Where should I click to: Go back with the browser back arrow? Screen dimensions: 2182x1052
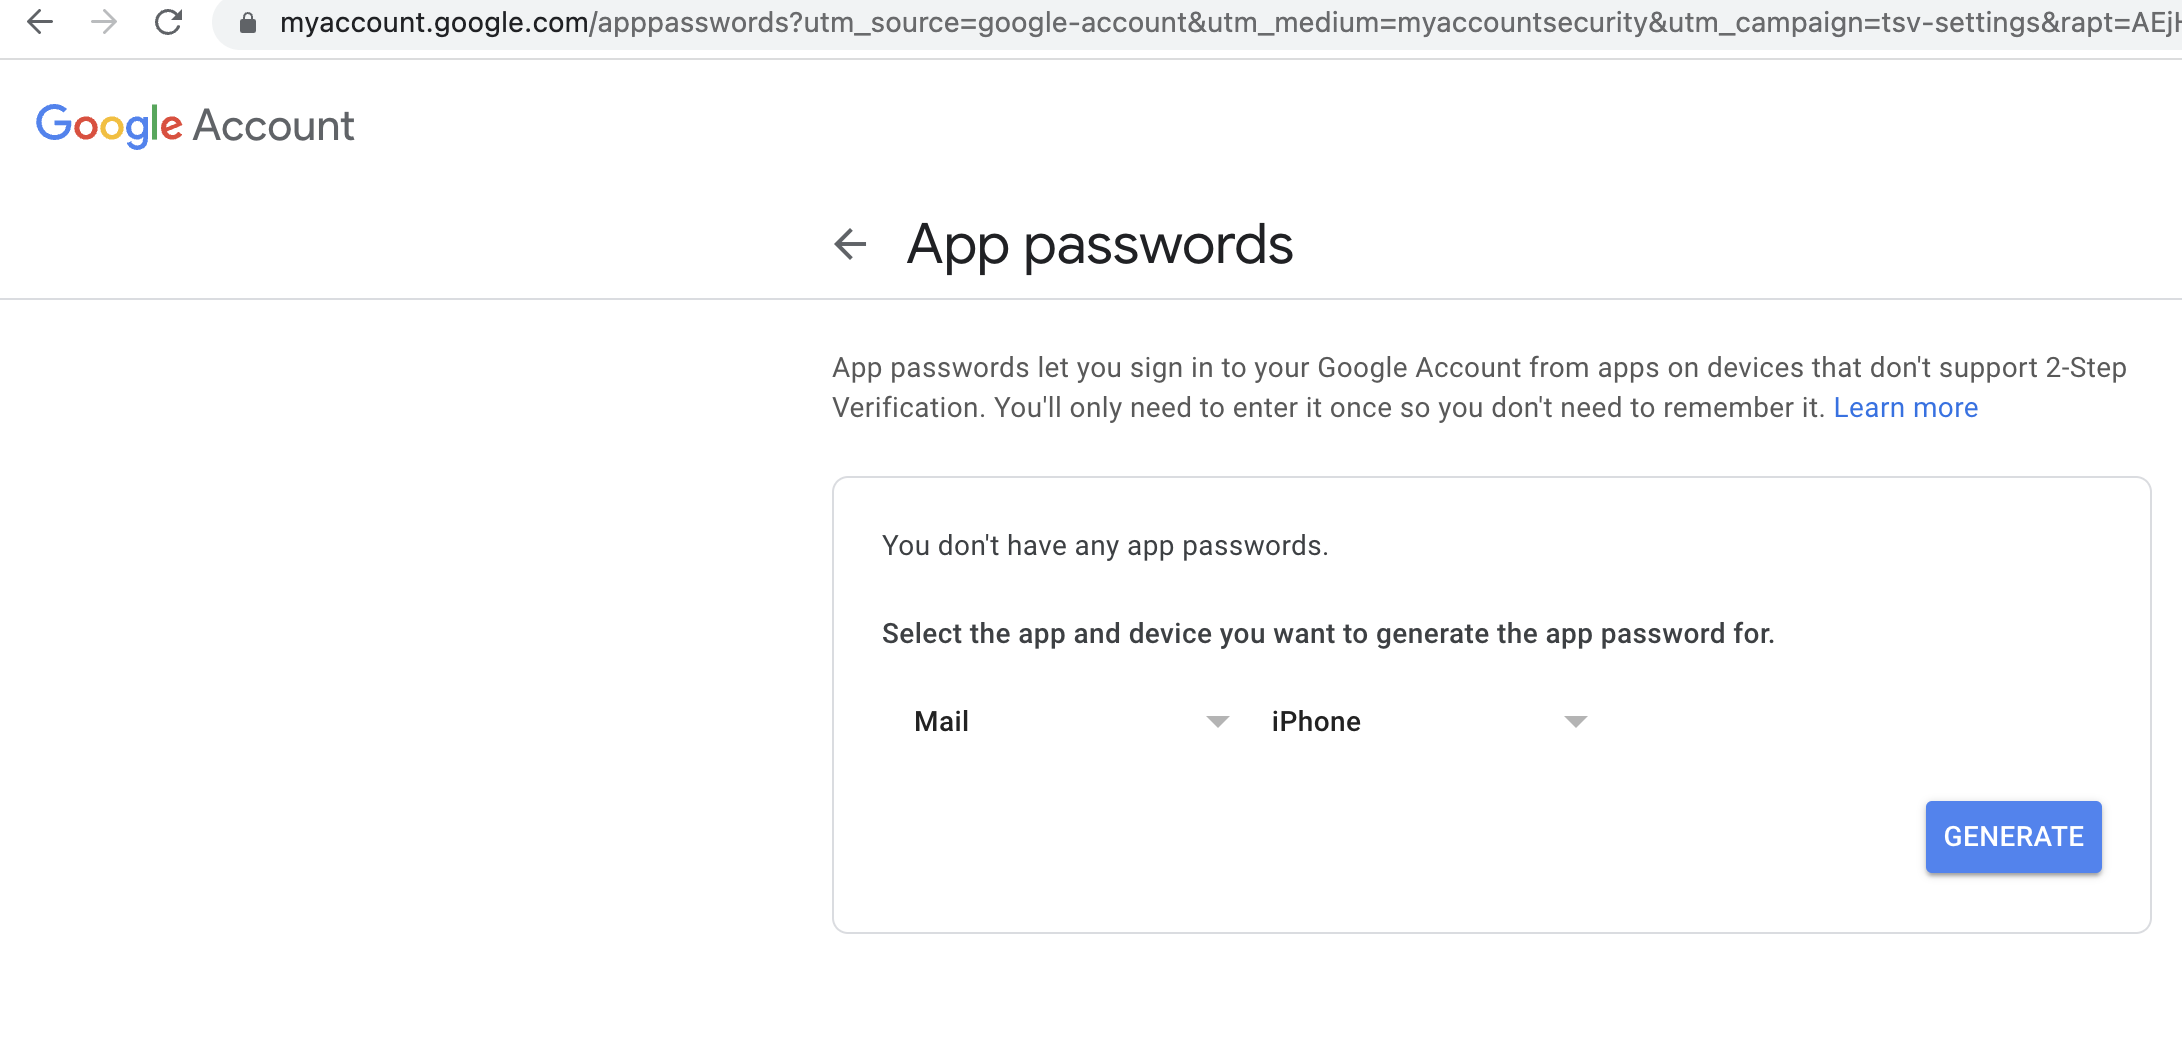coord(40,22)
